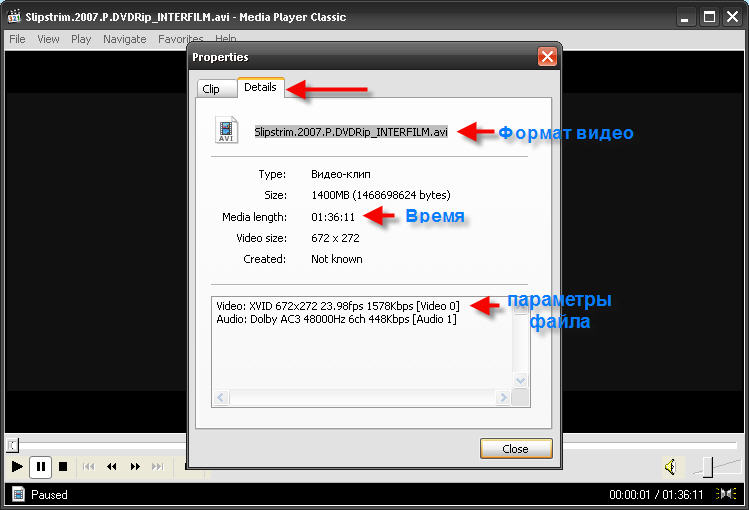Click the media length value 01:36:11
This screenshot has height=510, width=749.
(x=333, y=217)
